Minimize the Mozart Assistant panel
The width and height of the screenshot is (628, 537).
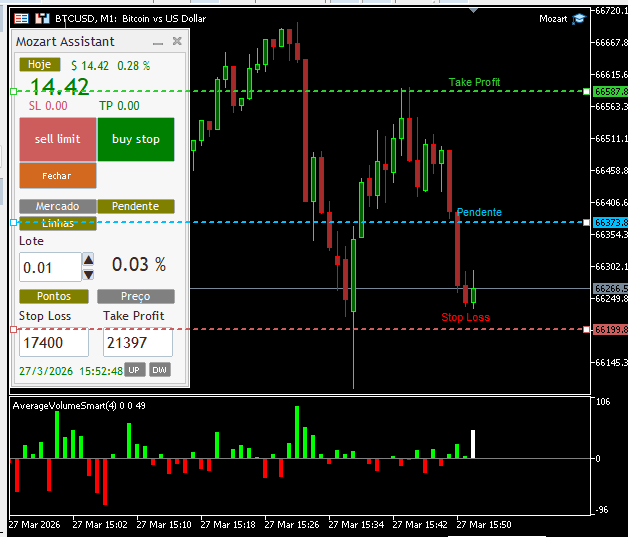coord(158,42)
